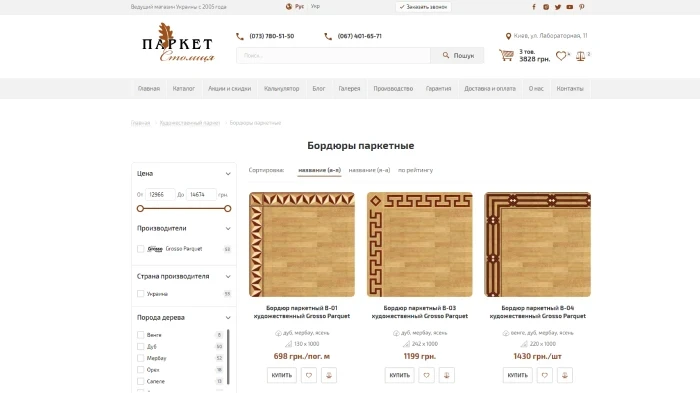
Task: Open Художественный паркет breadcrumb link
Action: [x=190, y=123]
